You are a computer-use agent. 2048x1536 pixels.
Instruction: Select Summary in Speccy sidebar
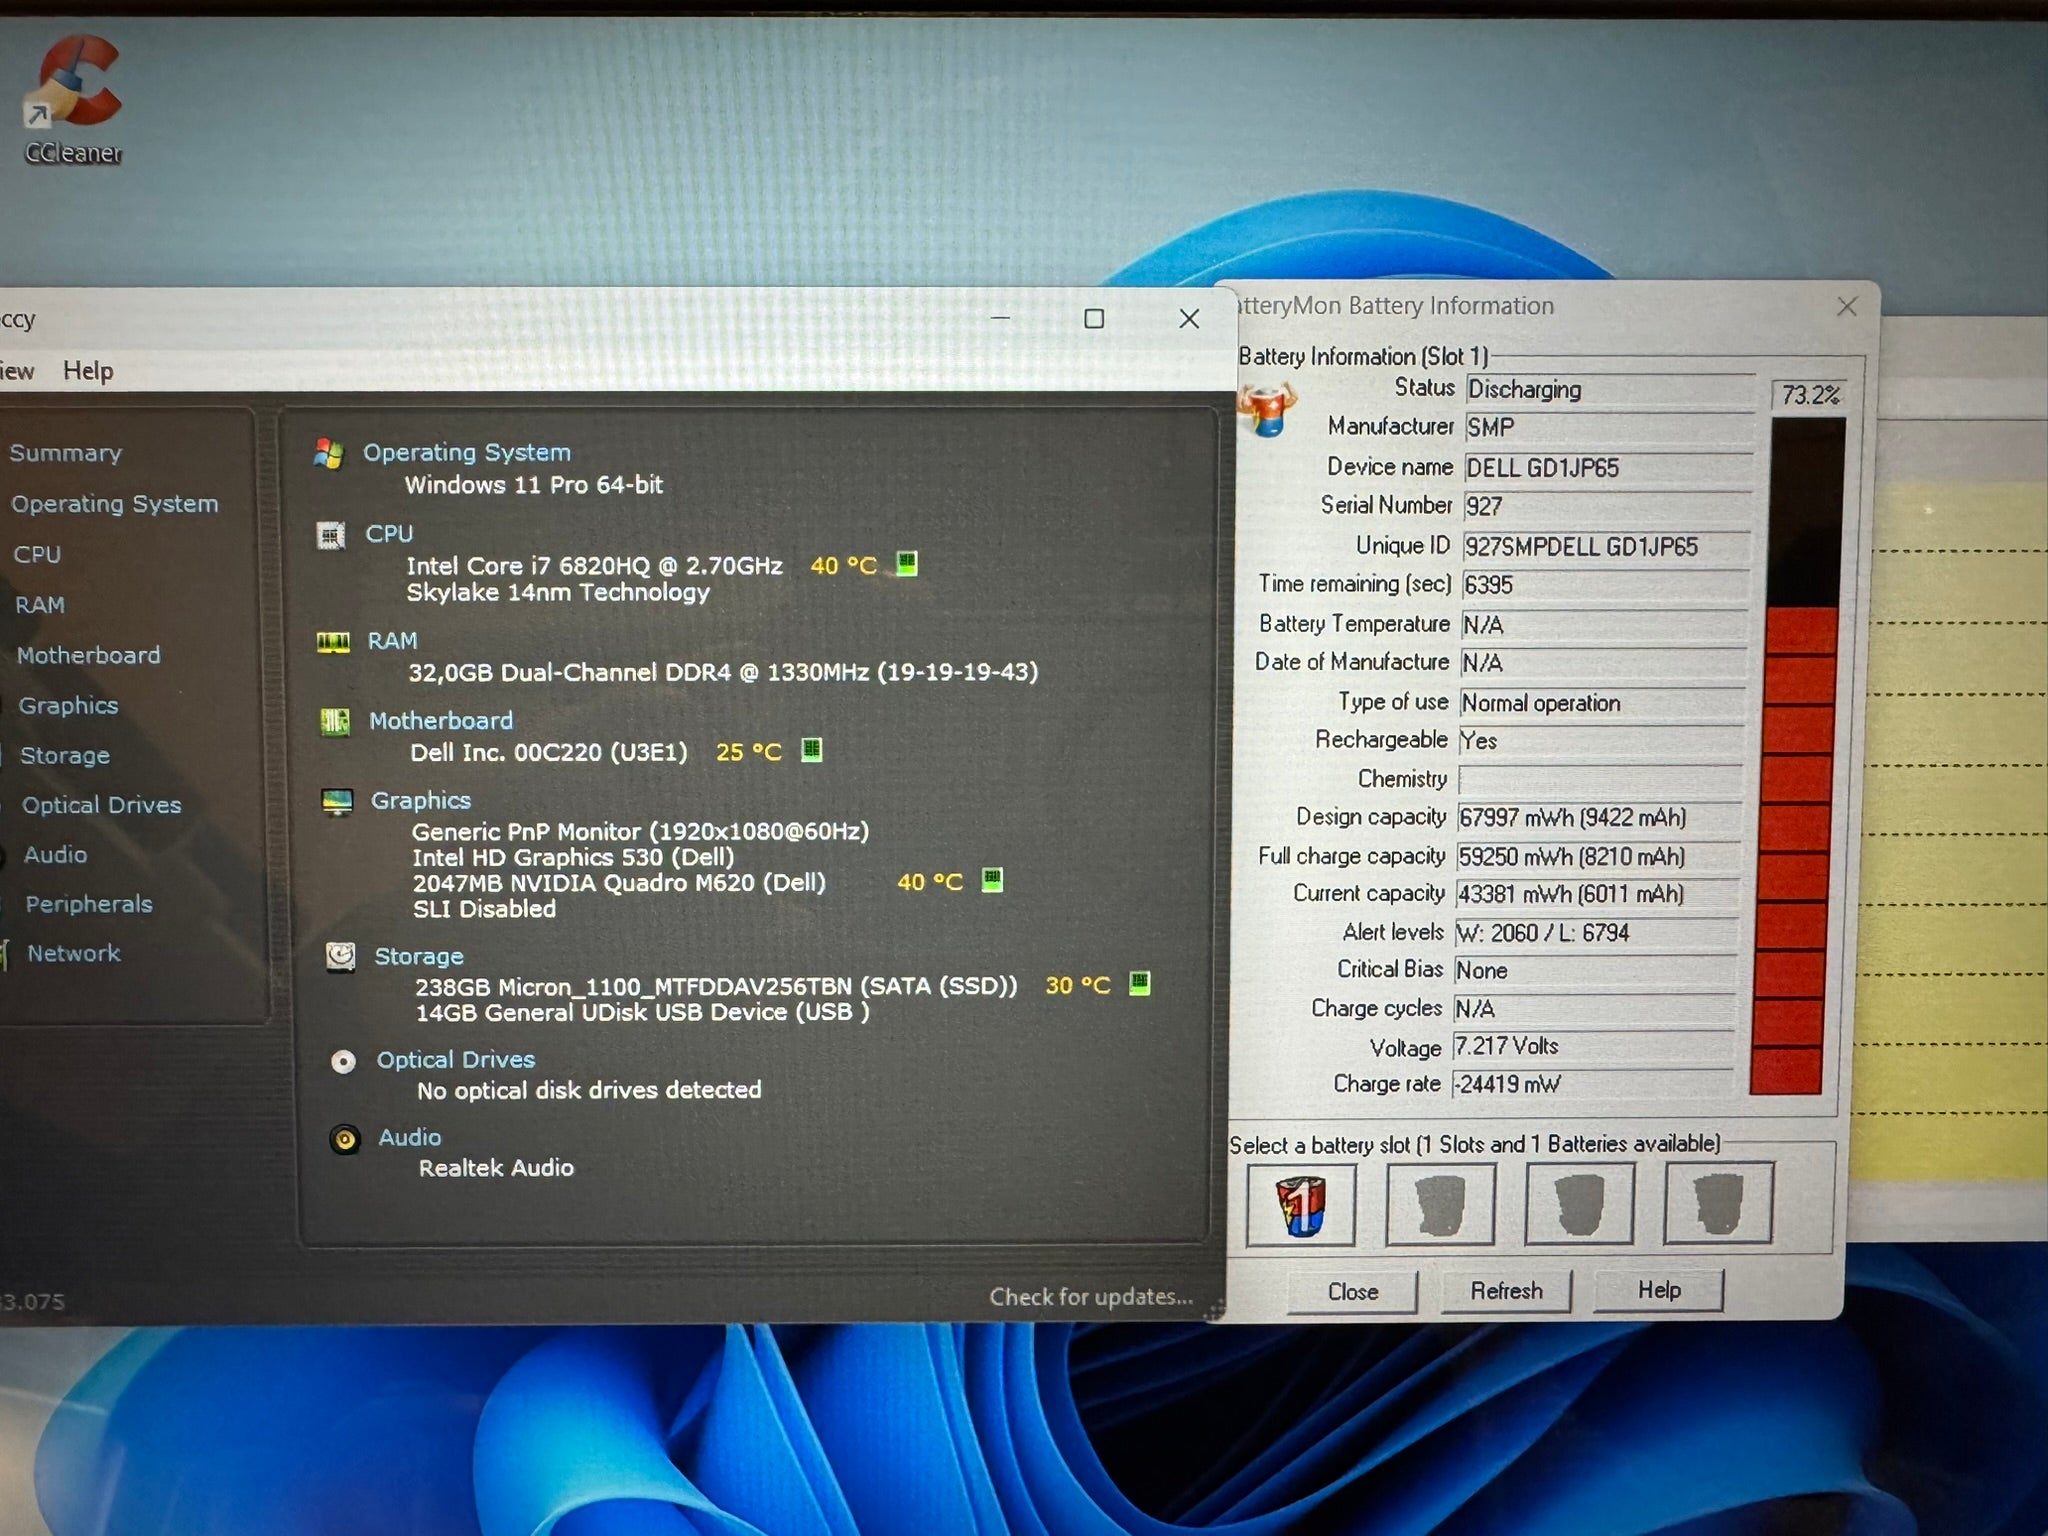(65, 453)
